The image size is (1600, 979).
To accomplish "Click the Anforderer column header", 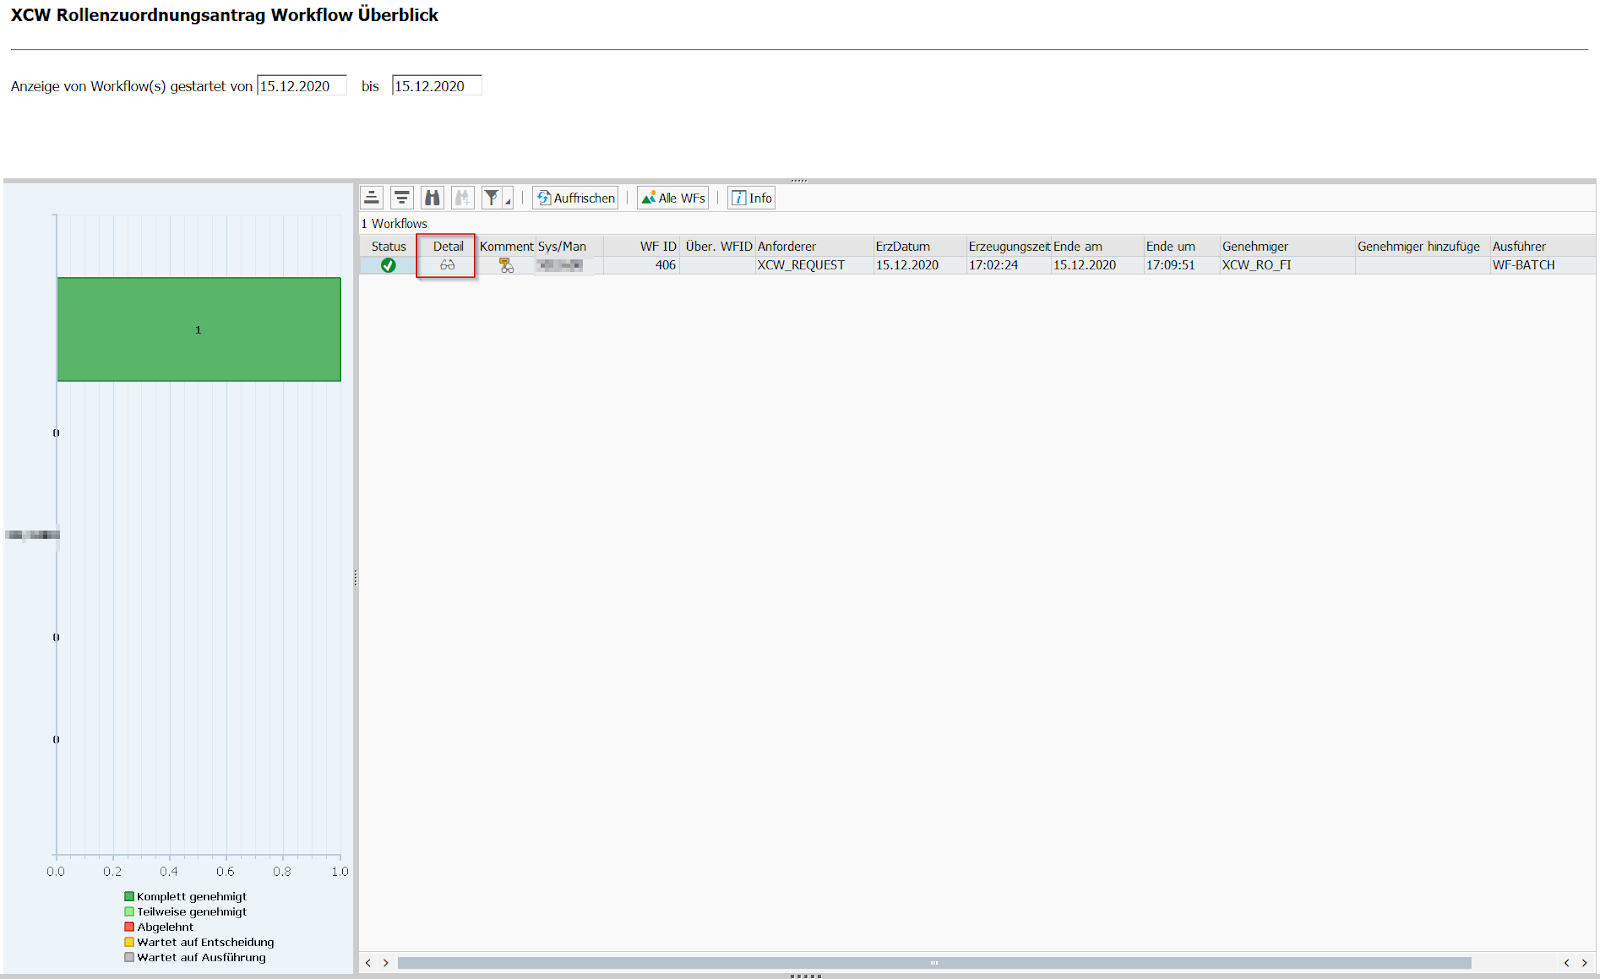I will point(814,246).
